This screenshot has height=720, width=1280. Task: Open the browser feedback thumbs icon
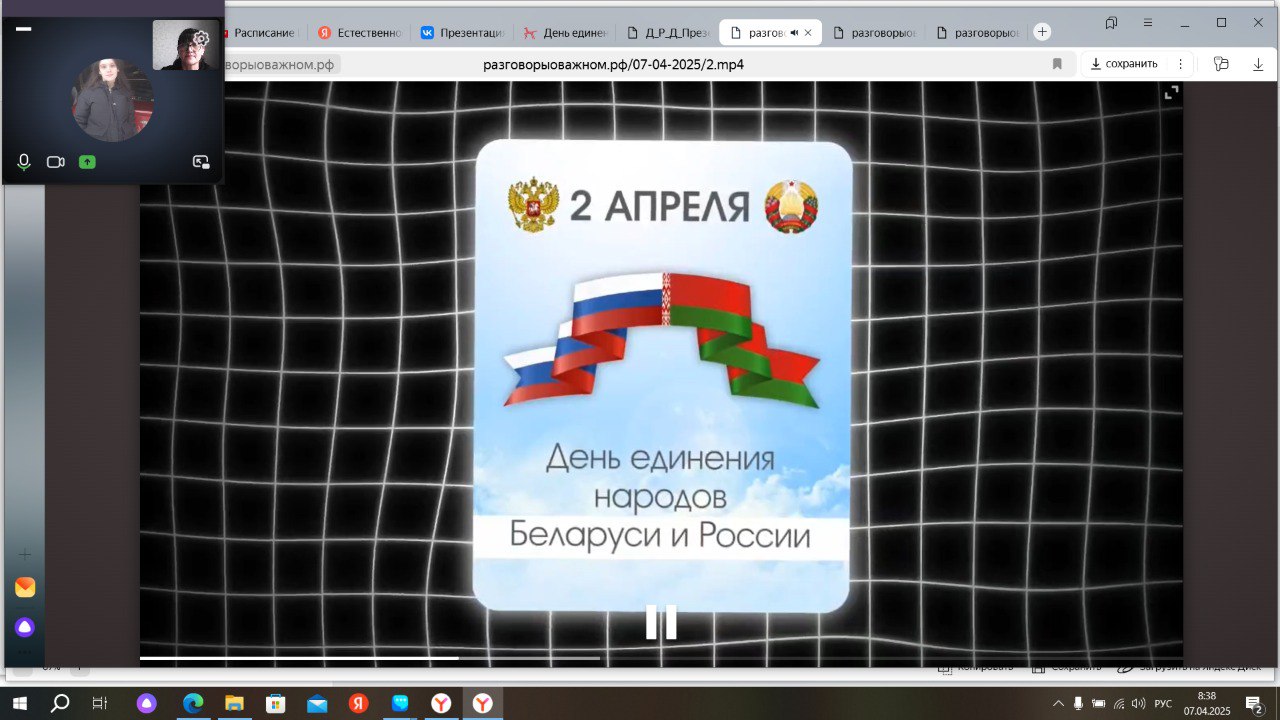(1221, 64)
